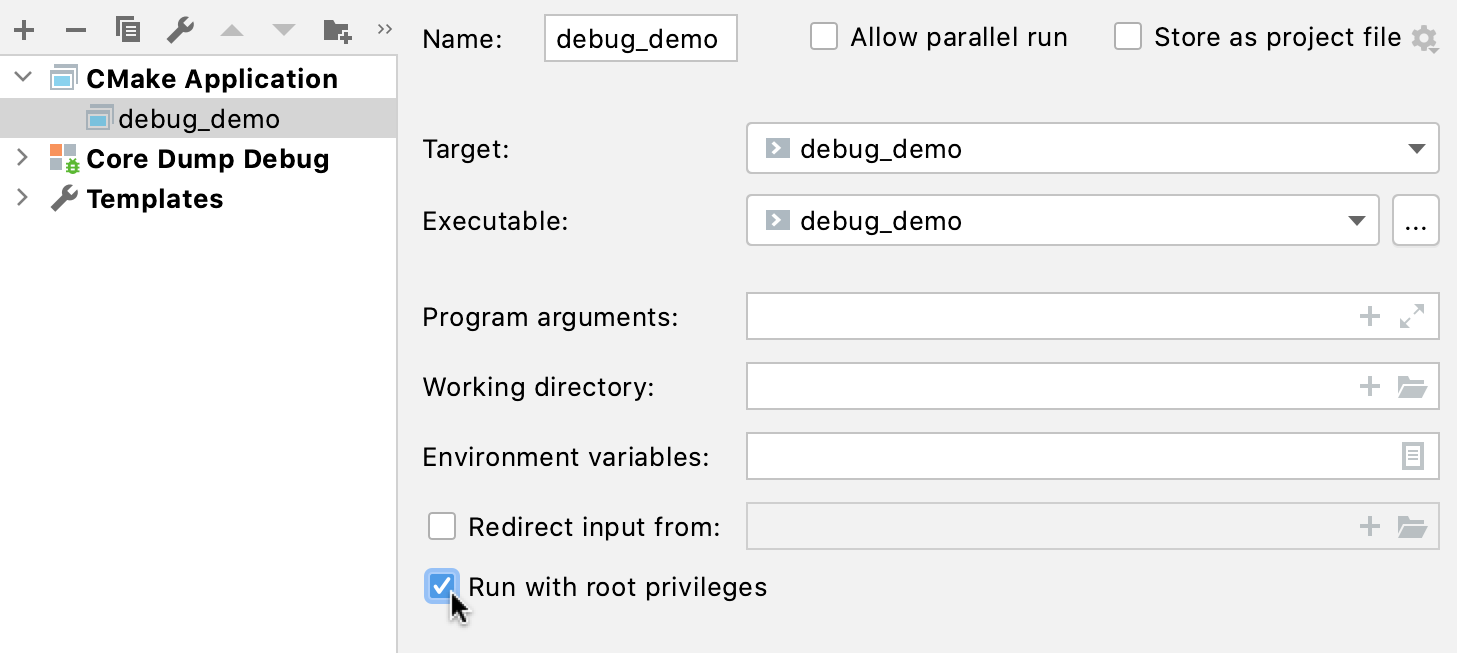Collapse the CMake Application group
1457x653 pixels.
click(x=22, y=78)
